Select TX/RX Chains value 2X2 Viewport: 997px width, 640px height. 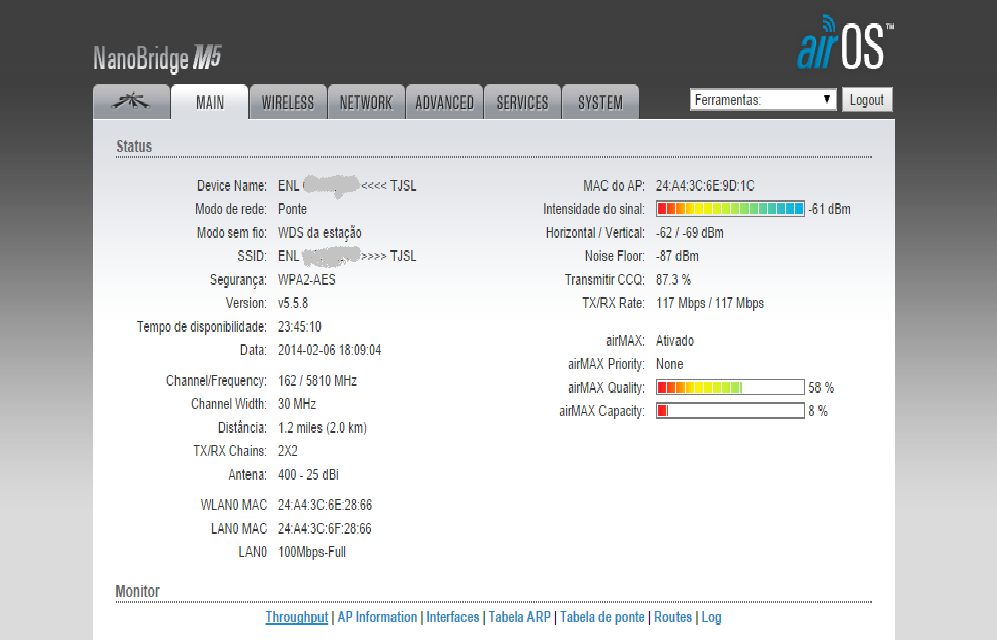(287, 451)
